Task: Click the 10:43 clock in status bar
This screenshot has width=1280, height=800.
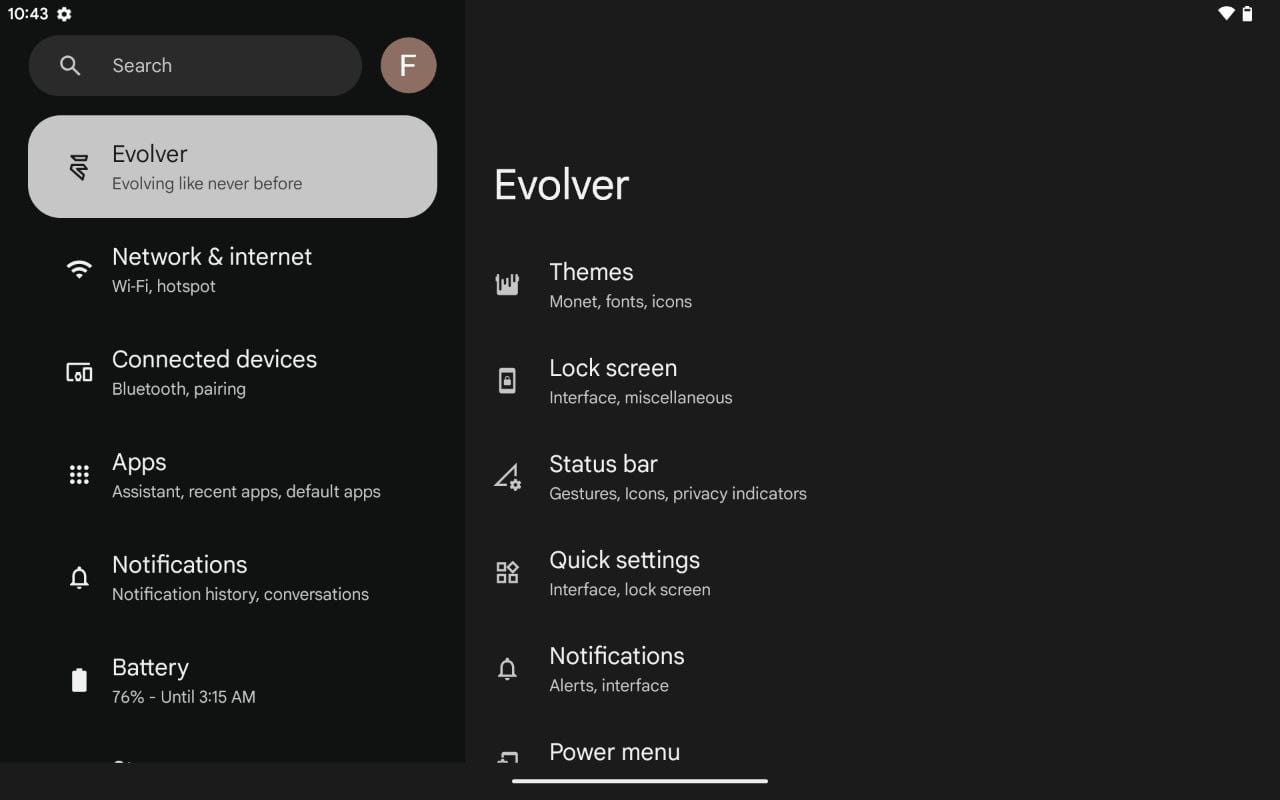Action: coord(28,14)
